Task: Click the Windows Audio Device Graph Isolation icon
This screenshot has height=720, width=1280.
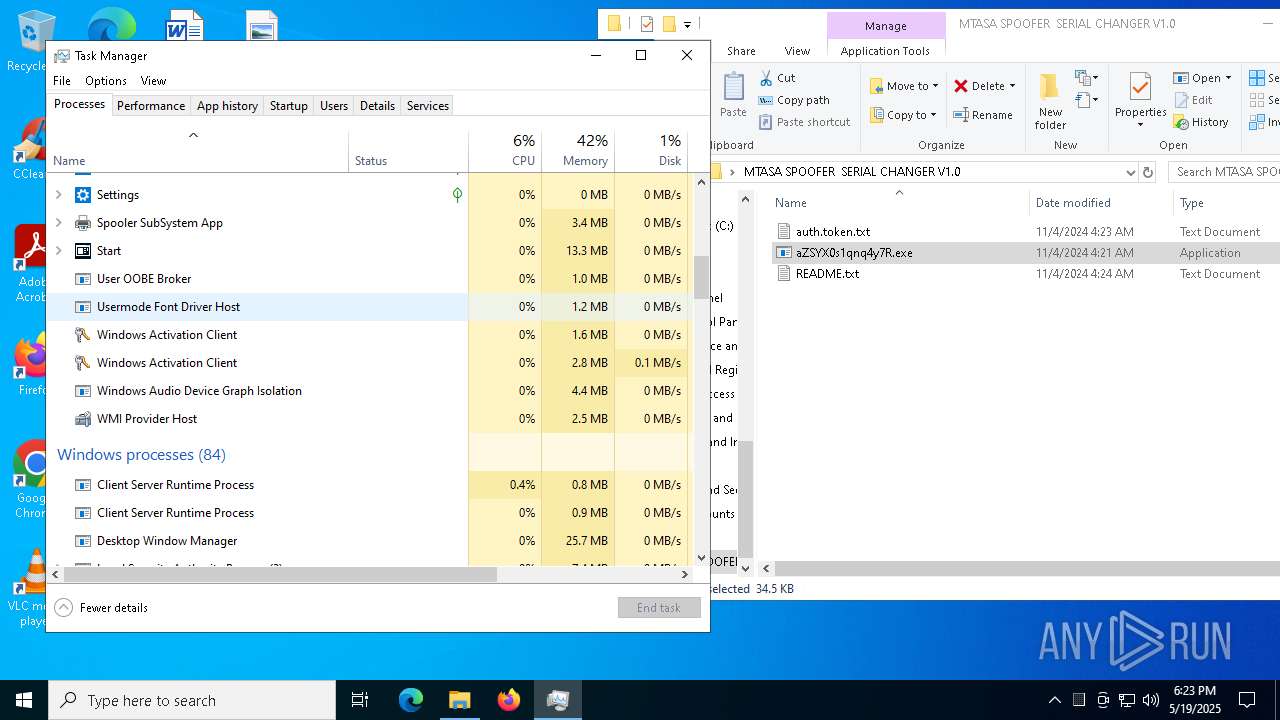Action: 83,391
